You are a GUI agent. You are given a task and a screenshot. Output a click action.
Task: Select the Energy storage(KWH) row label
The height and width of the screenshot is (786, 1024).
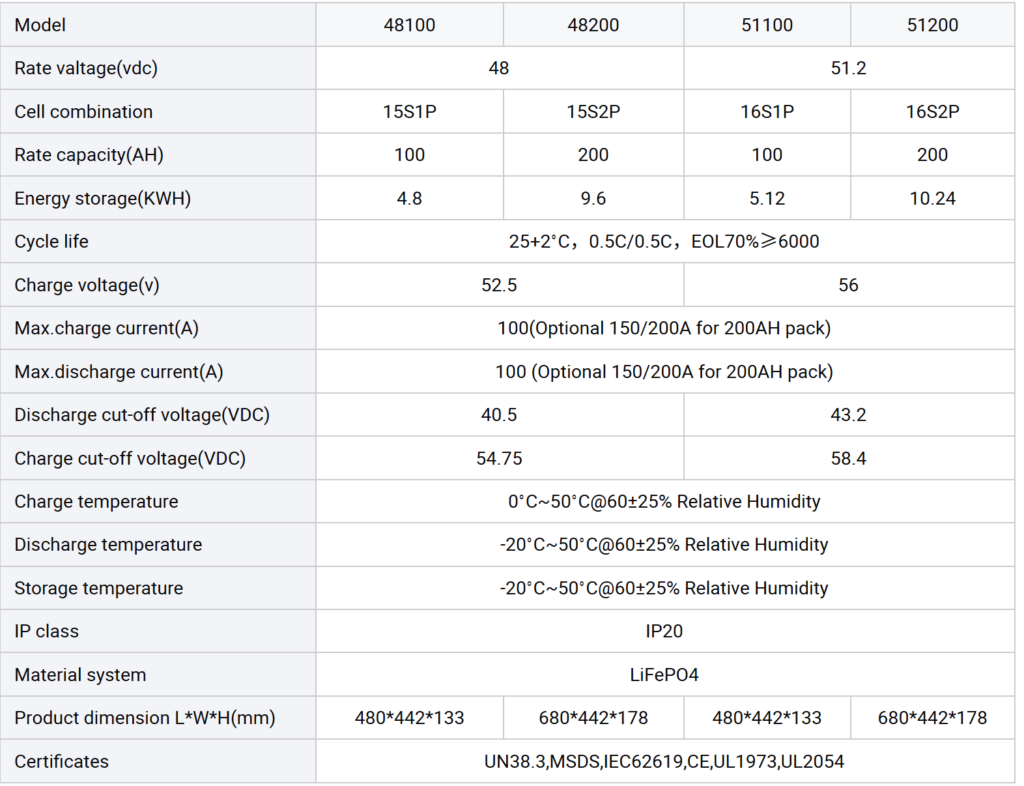click(102, 198)
